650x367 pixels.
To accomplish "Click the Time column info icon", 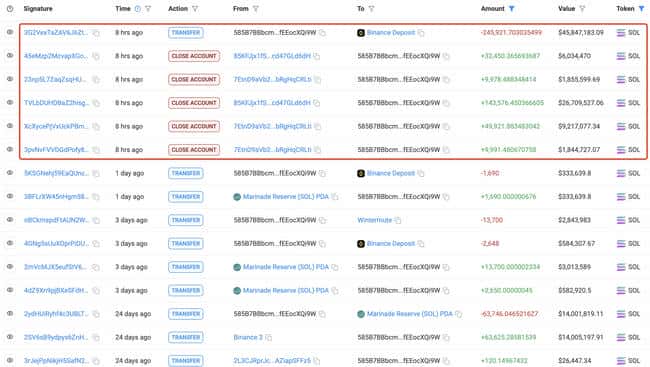I will coord(138,9).
